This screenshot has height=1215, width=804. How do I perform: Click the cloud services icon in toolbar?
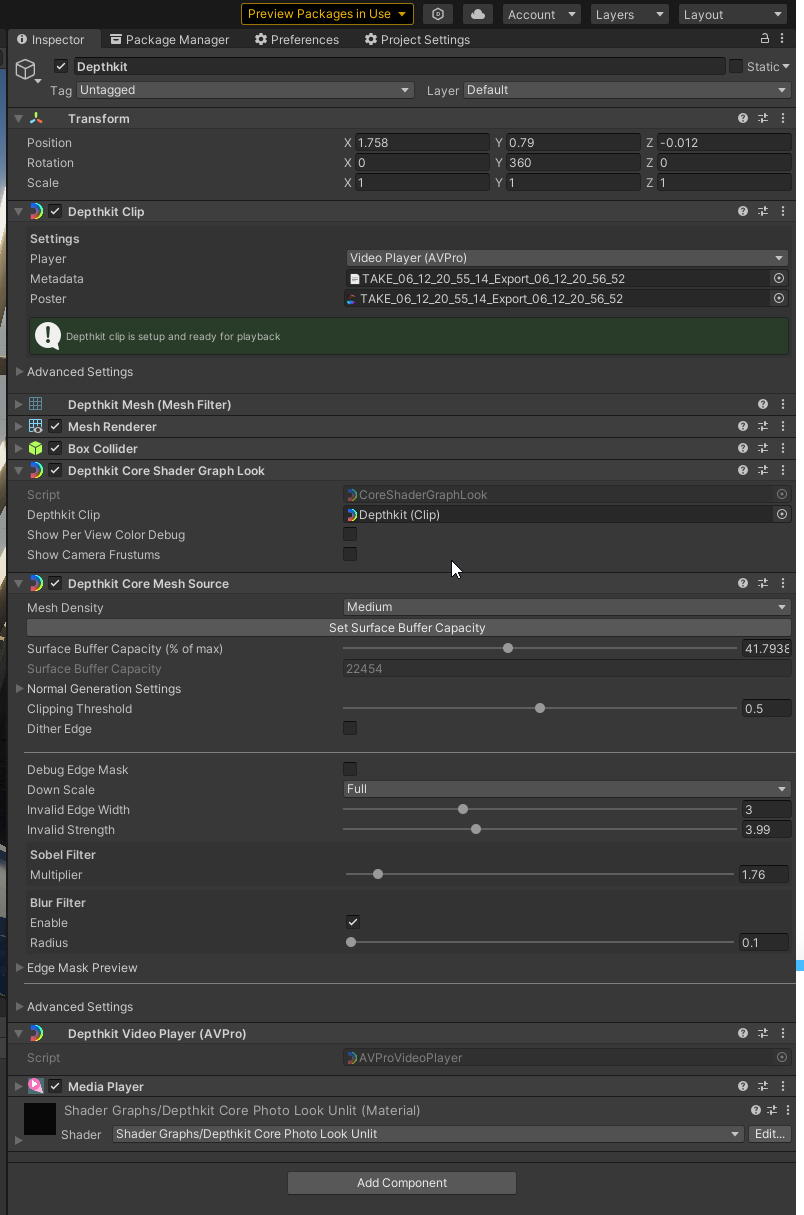pyautogui.click(x=478, y=14)
